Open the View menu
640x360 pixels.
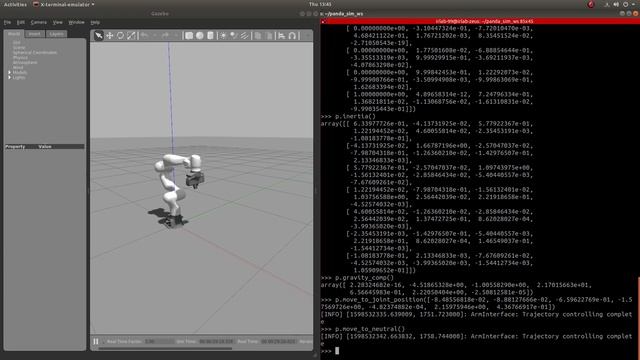[58, 22]
